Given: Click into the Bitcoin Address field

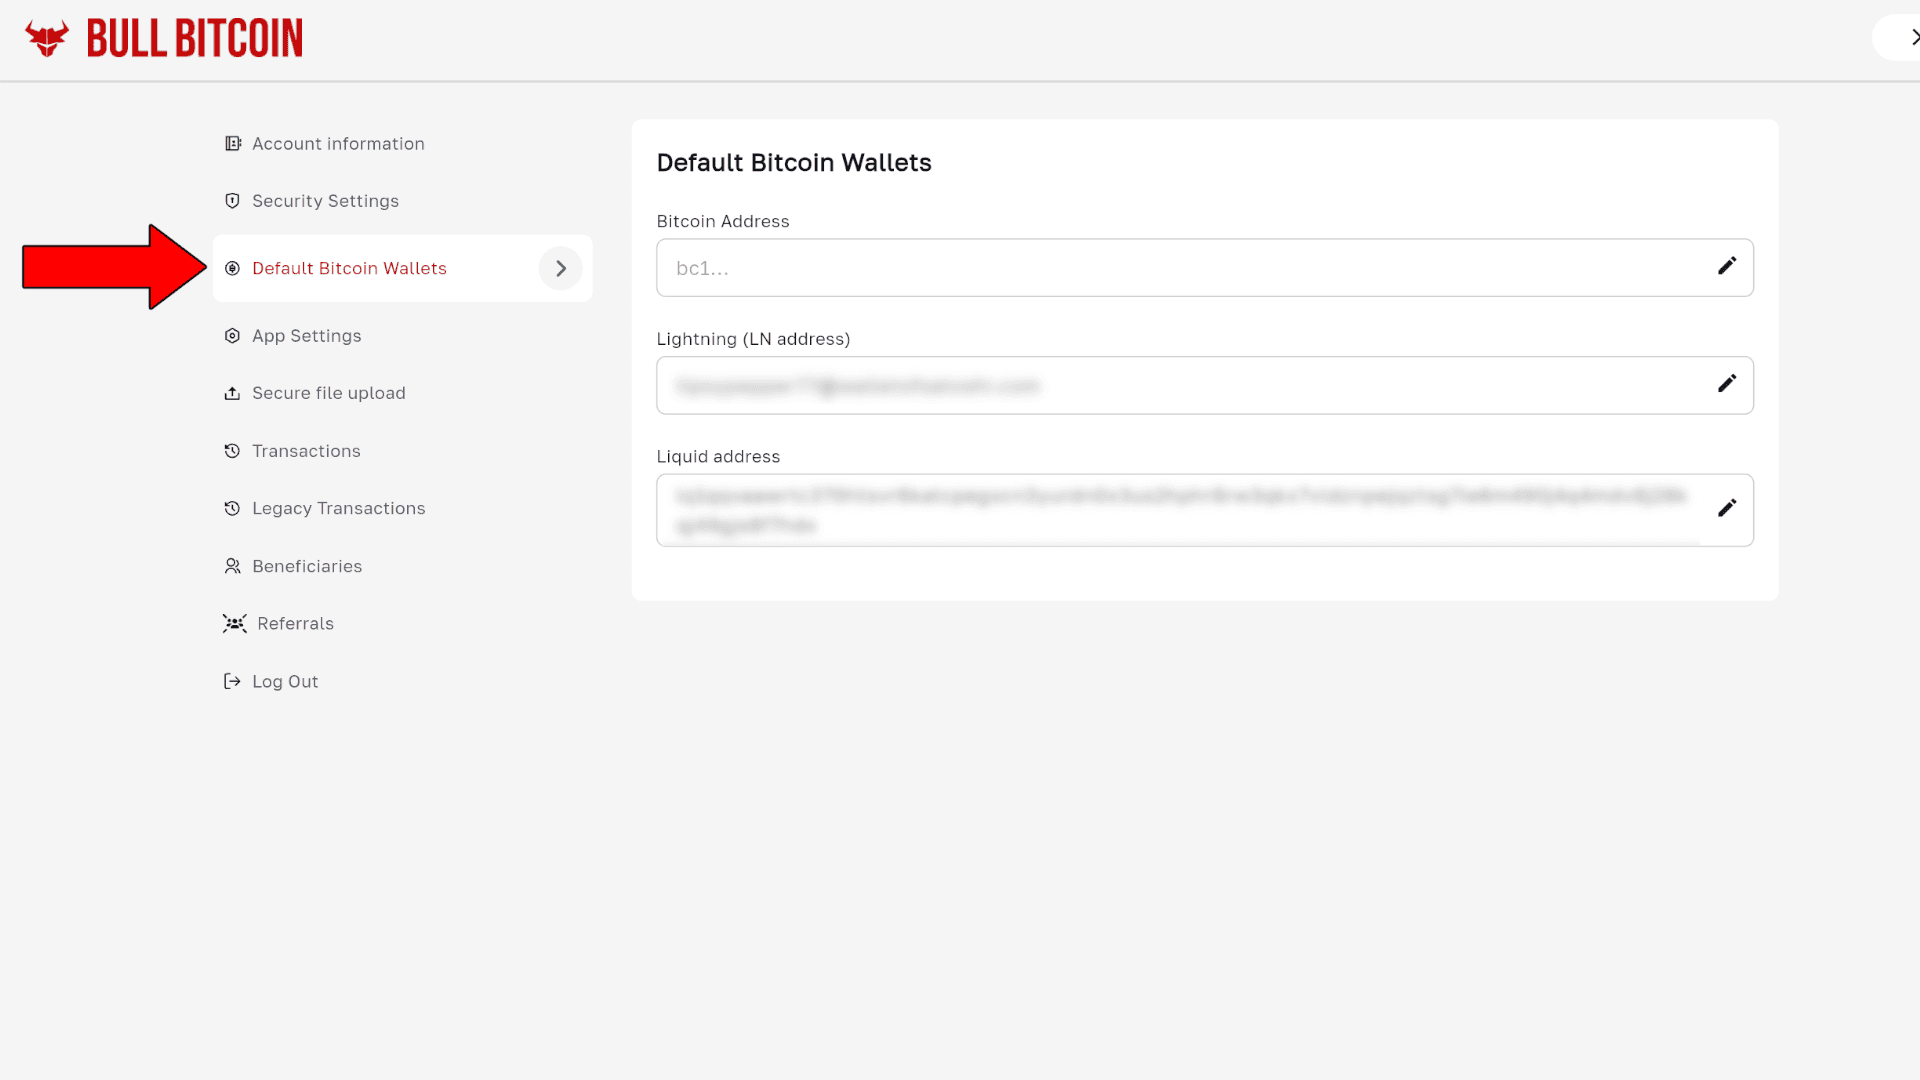Looking at the screenshot, I should point(1205,268).
